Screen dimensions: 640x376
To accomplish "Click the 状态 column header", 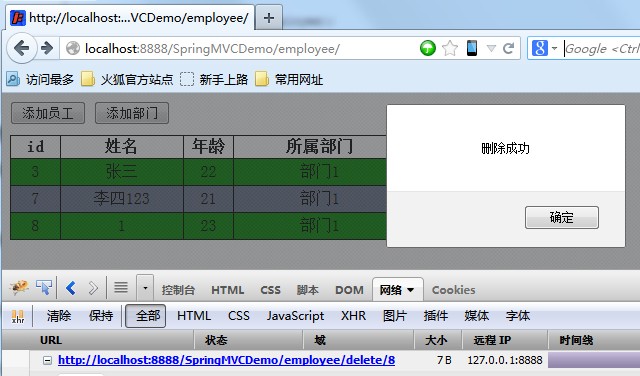I will pos(248,340).
